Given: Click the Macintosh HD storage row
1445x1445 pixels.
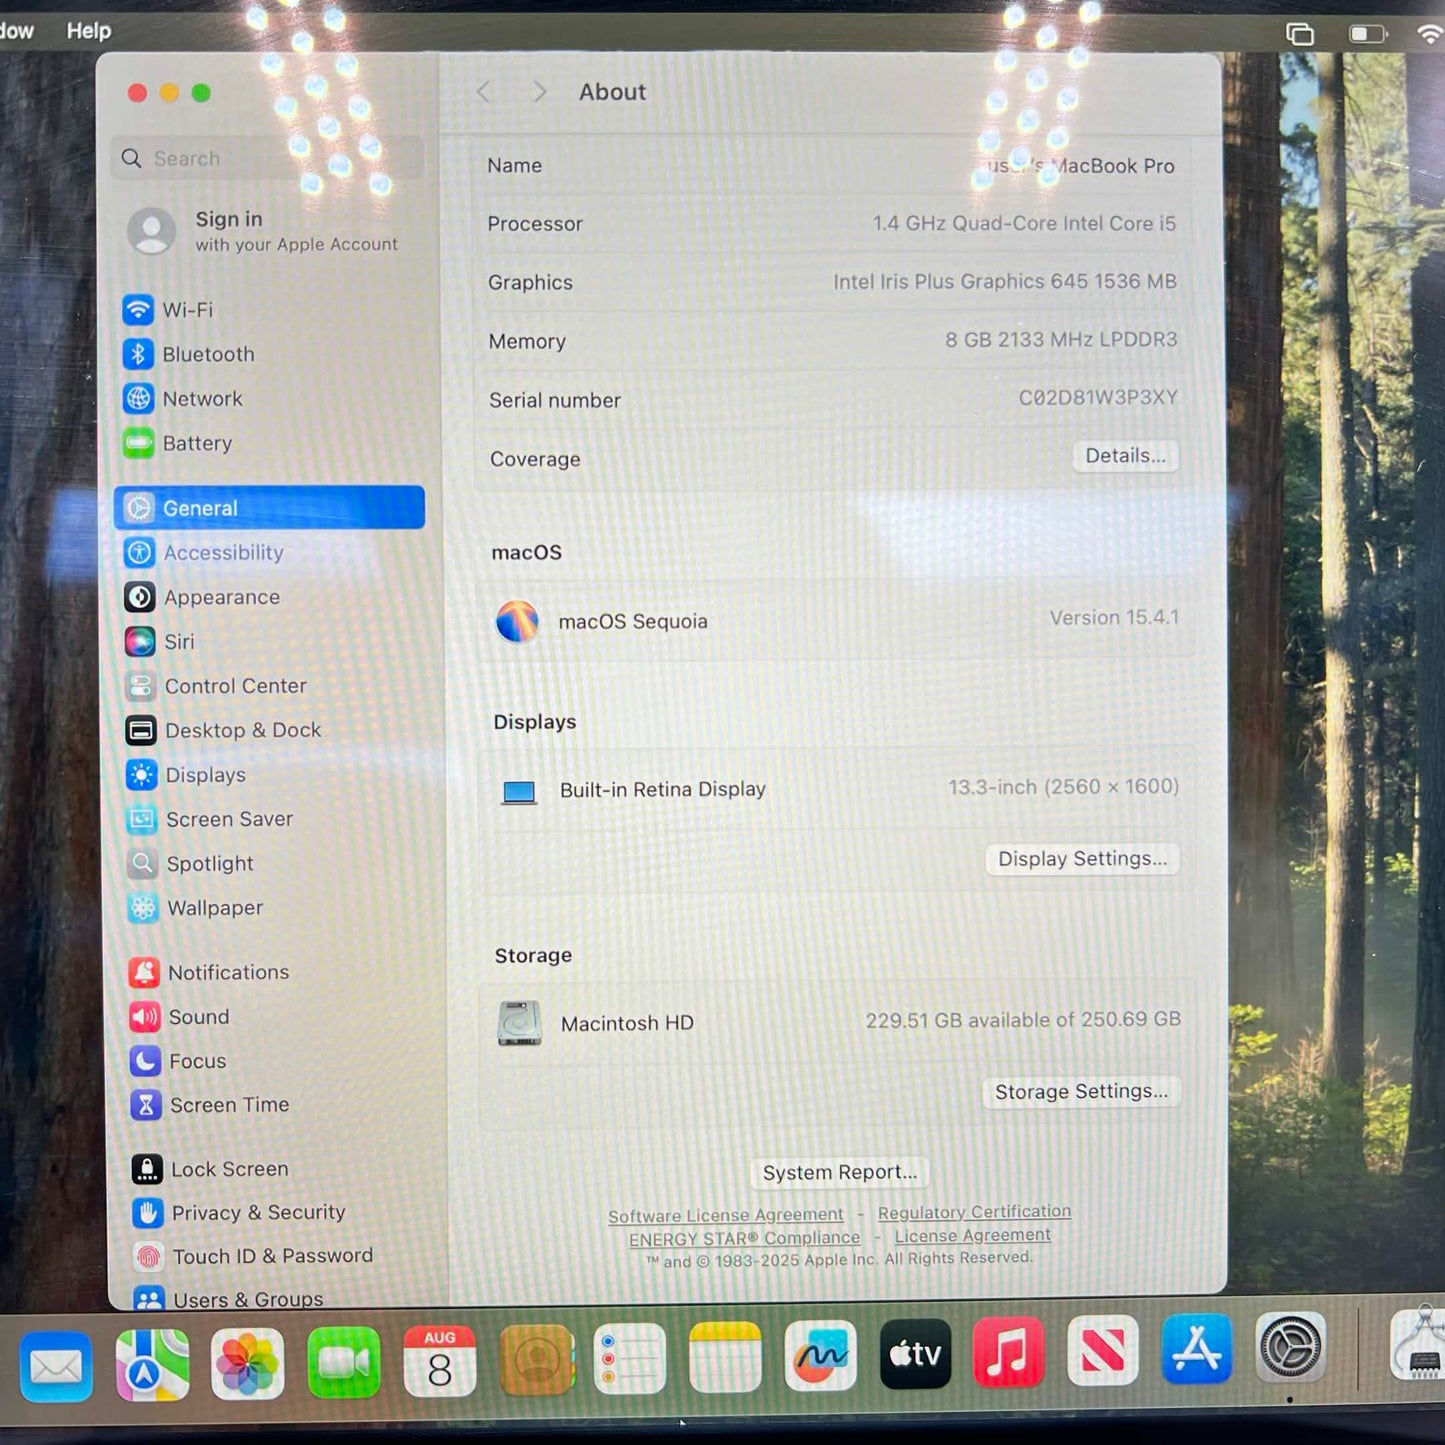Looking at the screenshot, I should [x=838, y=1022].
